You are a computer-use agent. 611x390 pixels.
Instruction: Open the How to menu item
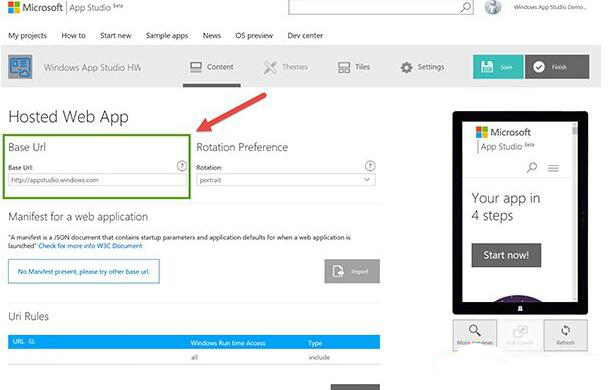pyautogui.click(x=73, y=35)
